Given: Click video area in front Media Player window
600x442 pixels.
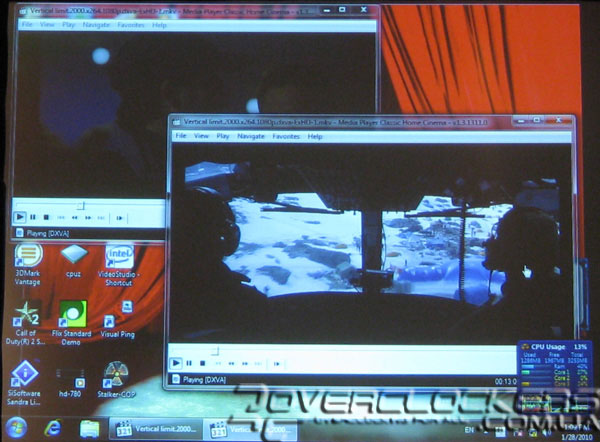Looking at the screenshot, I should pos(370,244).
